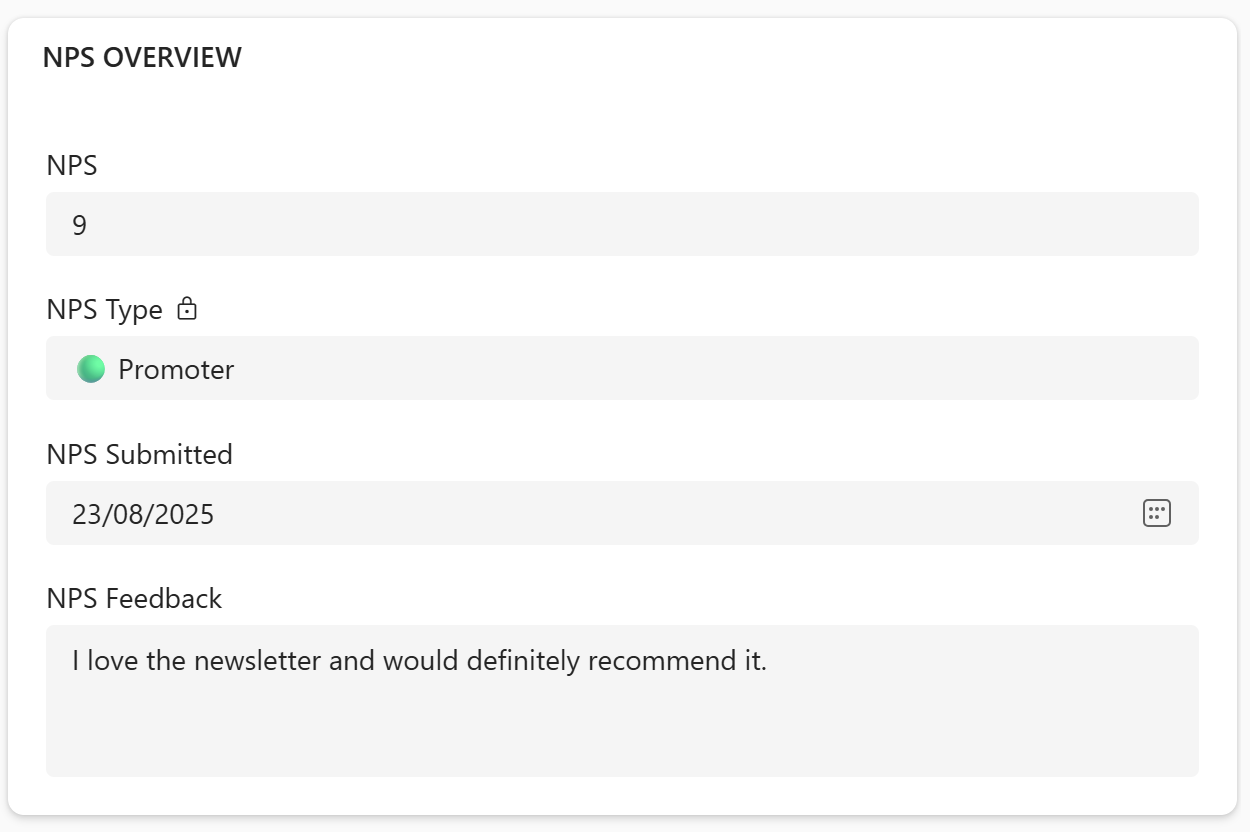Image resolution: width=1250 pixels, height=832 pixels.
Task: Click the NPS Submitted label
Action: (x=139, y=454)
